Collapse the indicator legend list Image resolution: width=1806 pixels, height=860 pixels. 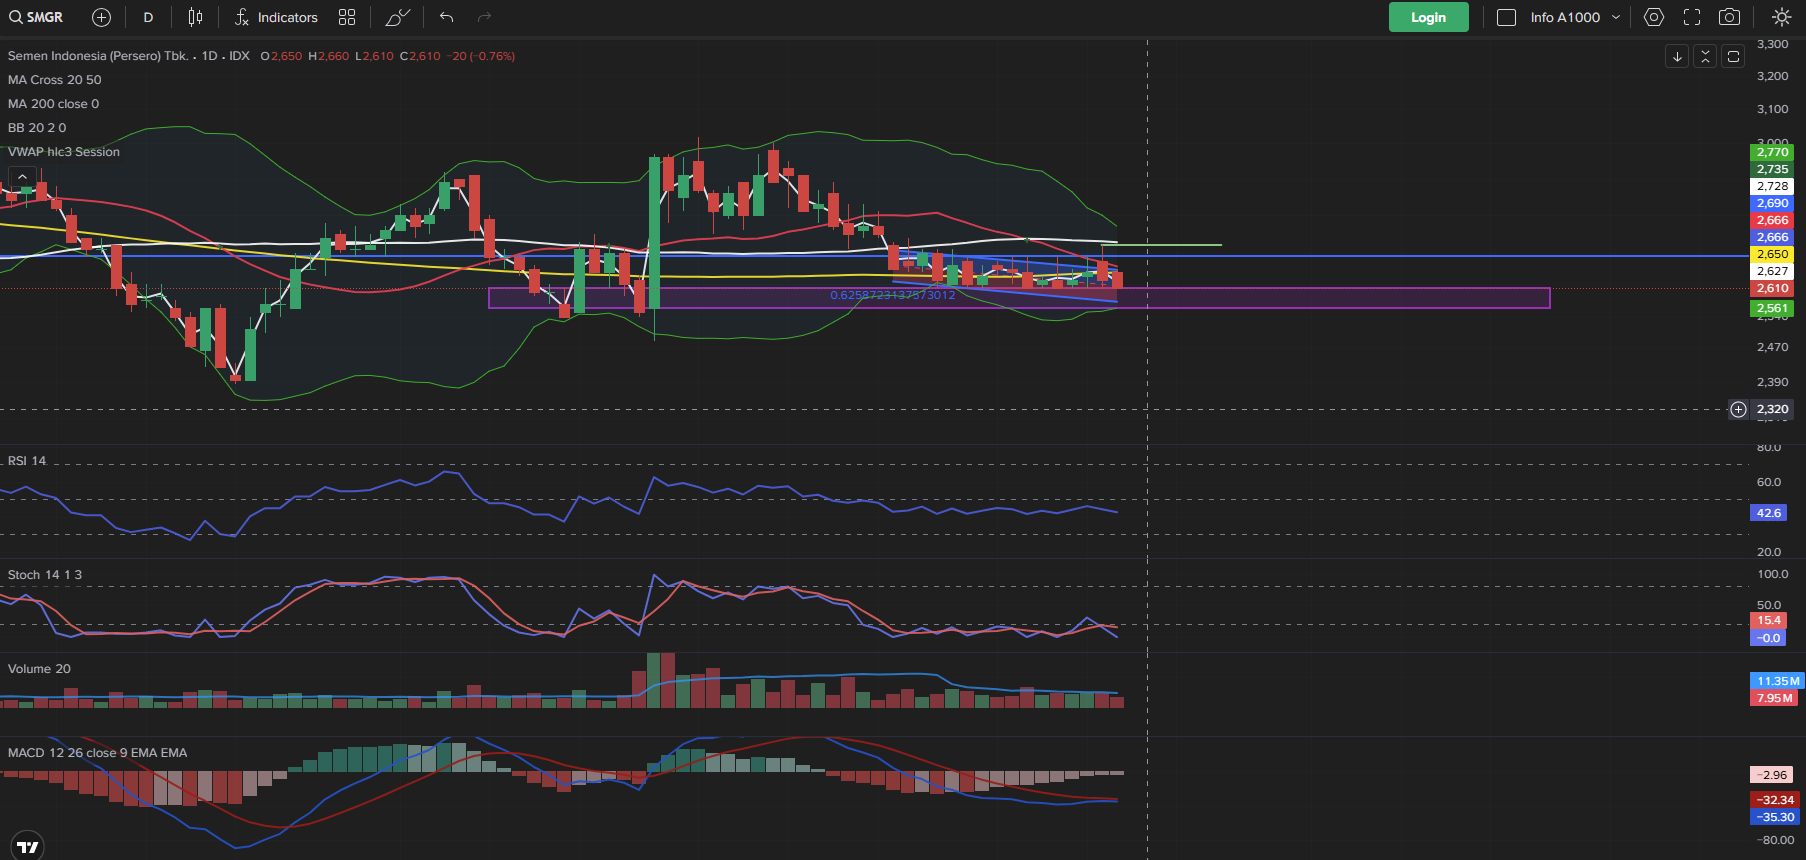point(22,177)
